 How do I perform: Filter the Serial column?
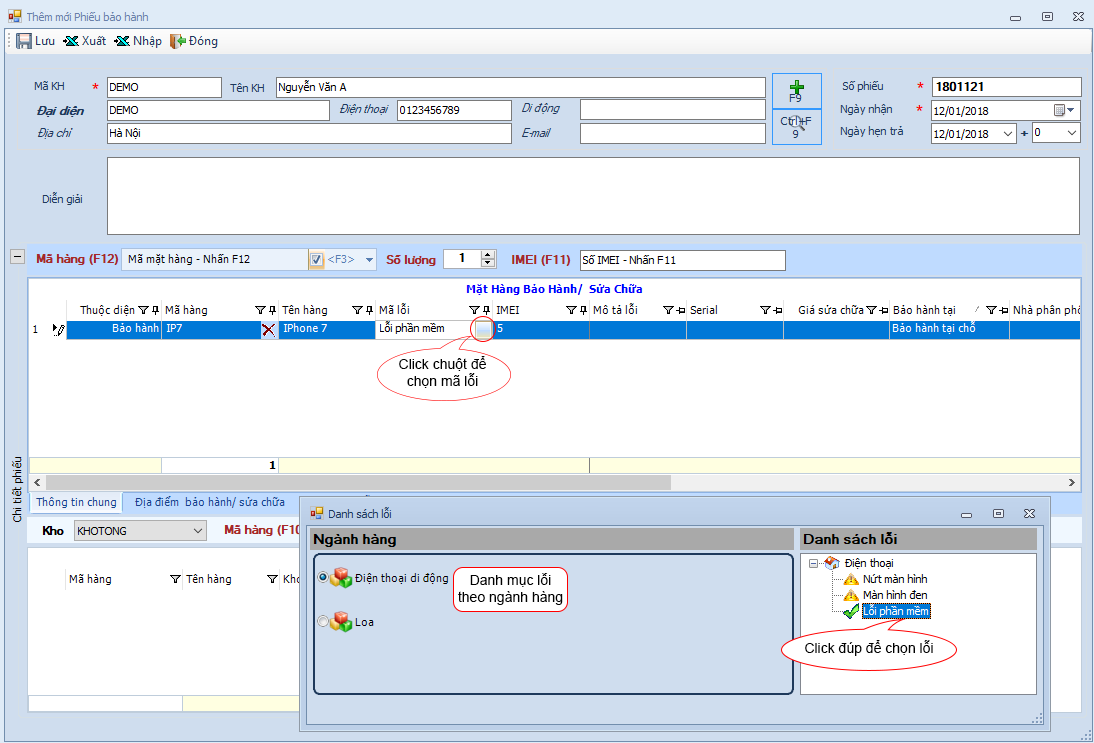(765, 310)
